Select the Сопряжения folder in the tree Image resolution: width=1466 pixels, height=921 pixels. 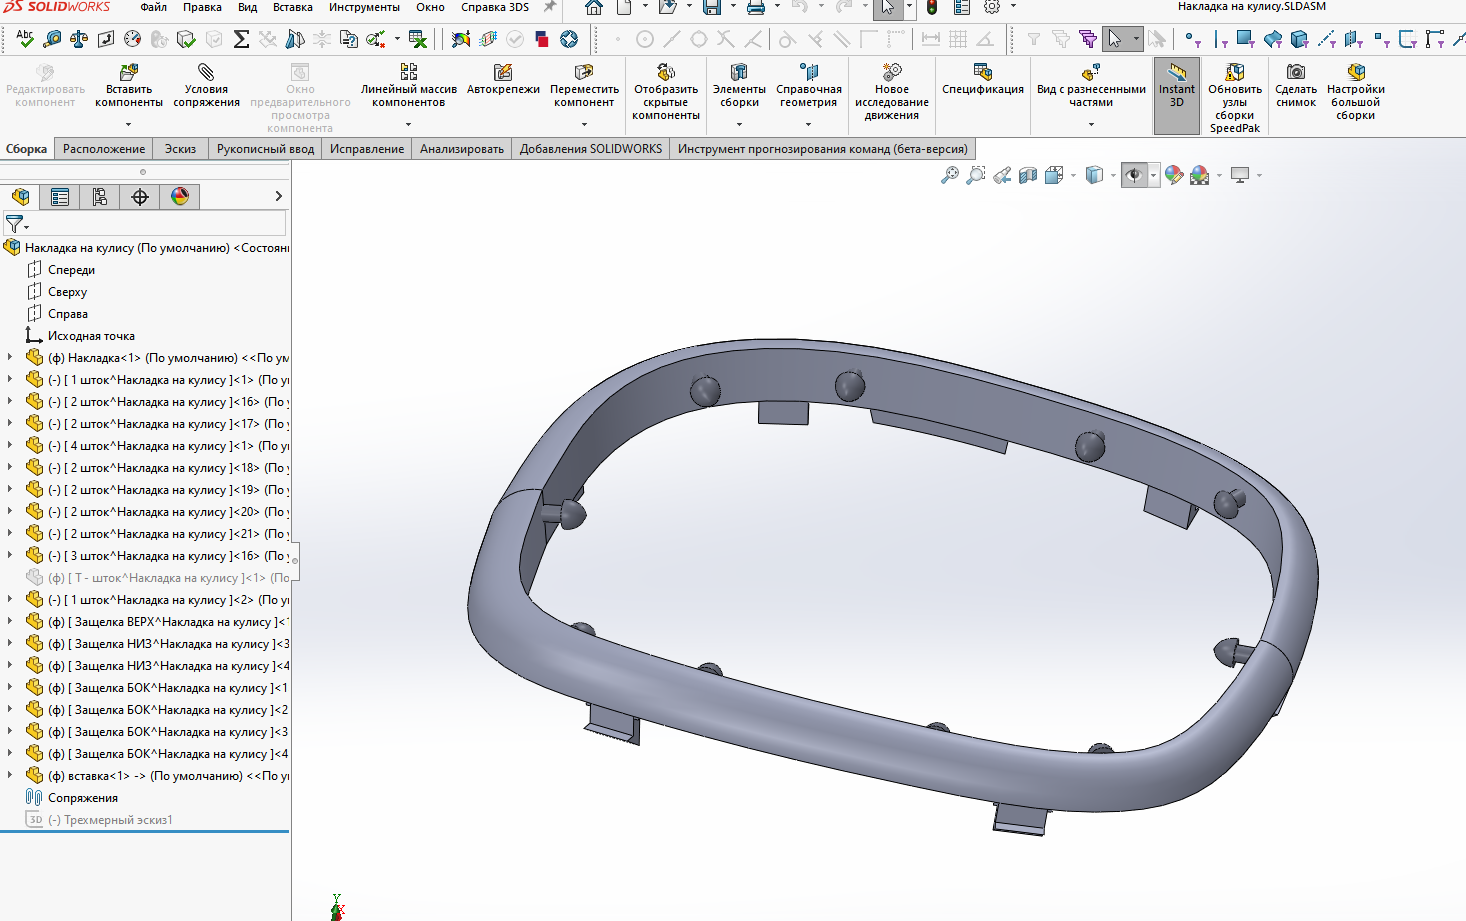pos(83,798)
